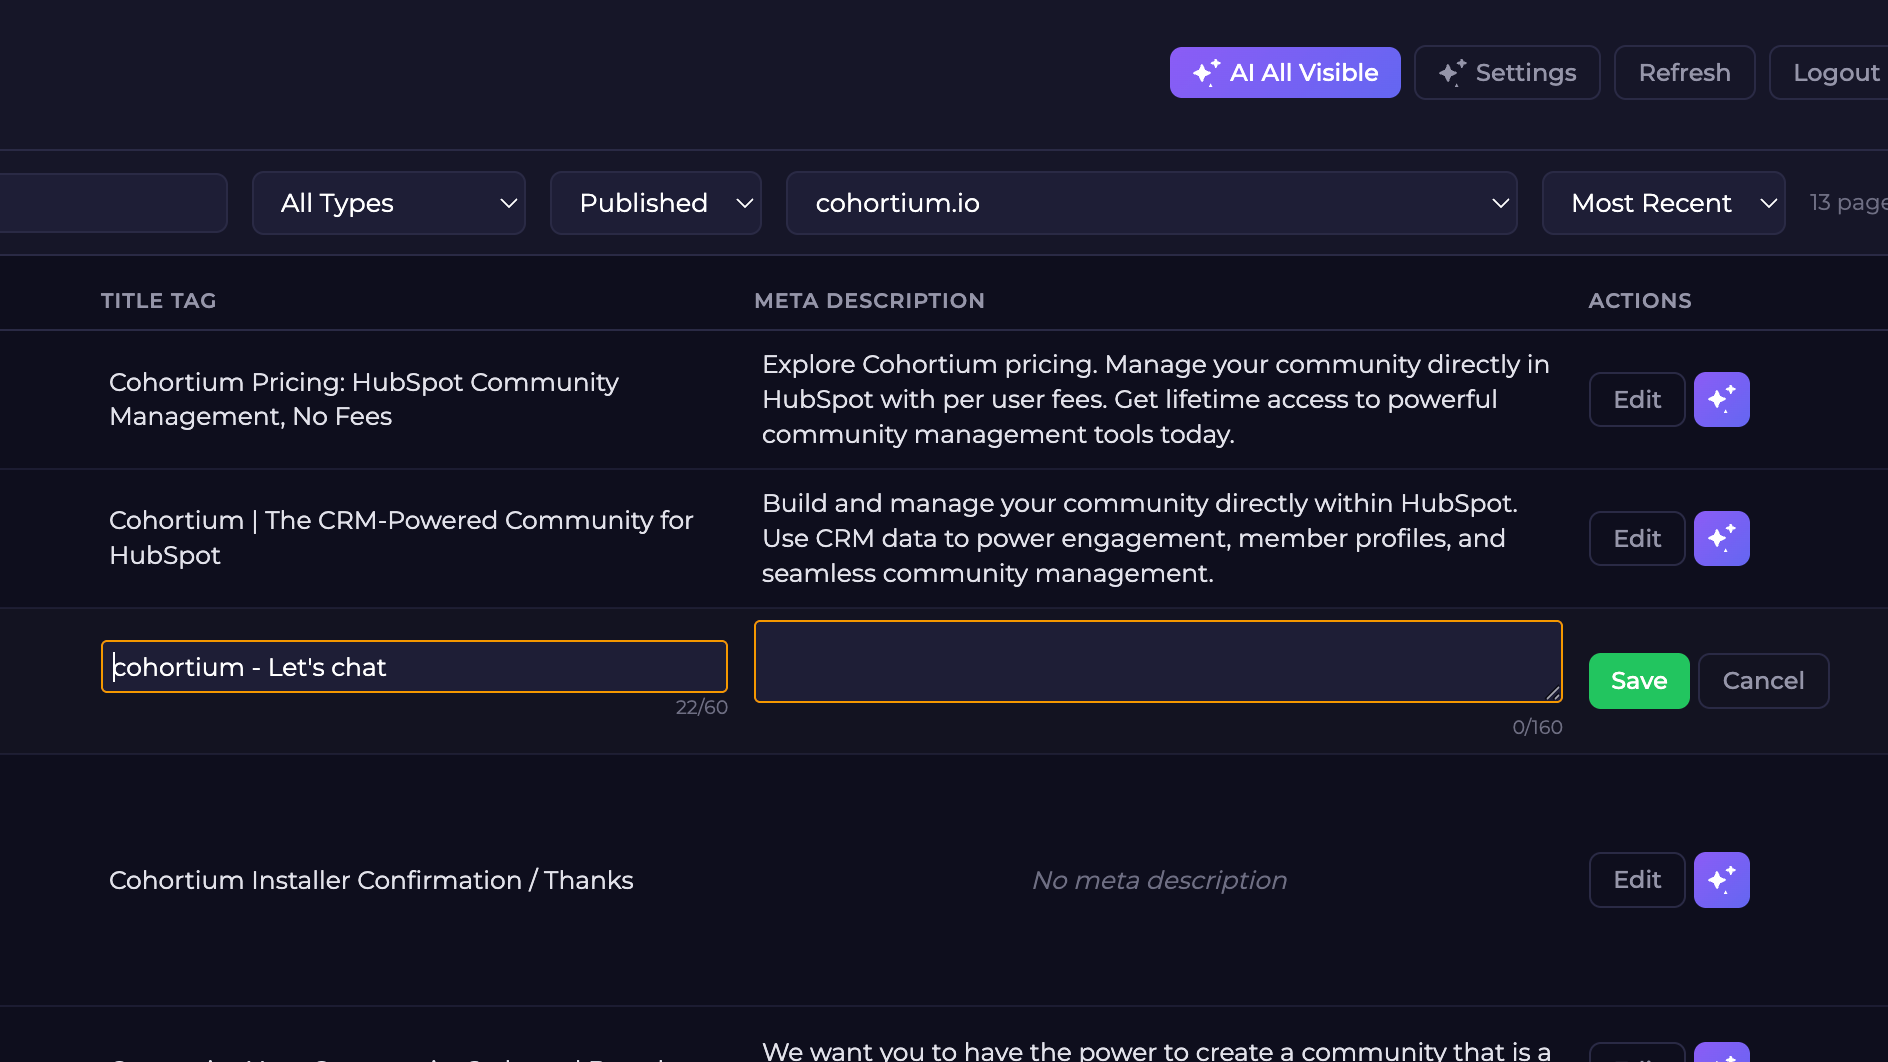Generate AI meta for CRM-Powered Community row

1722,539
